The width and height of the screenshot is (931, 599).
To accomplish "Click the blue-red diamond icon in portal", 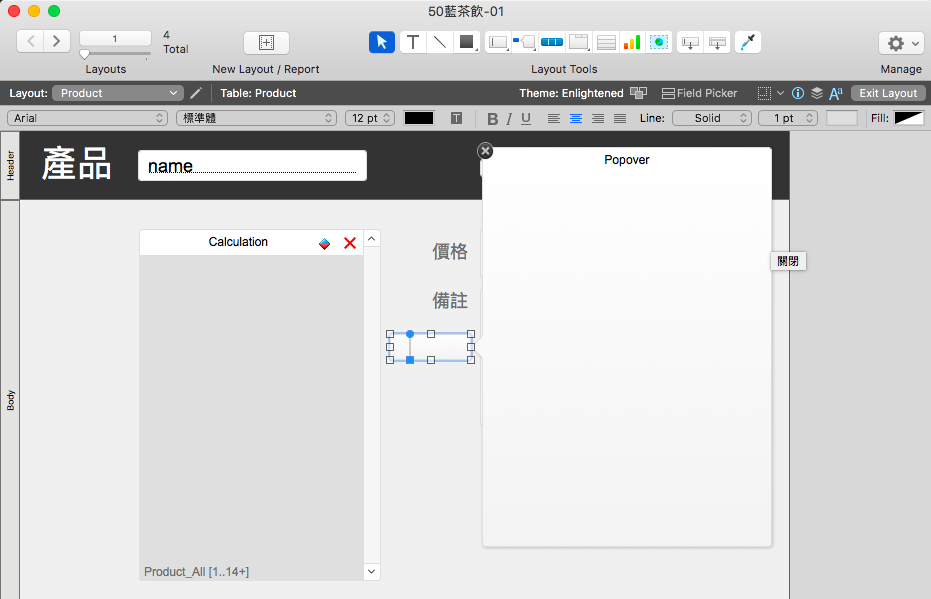I will click(x=324, y=243).
